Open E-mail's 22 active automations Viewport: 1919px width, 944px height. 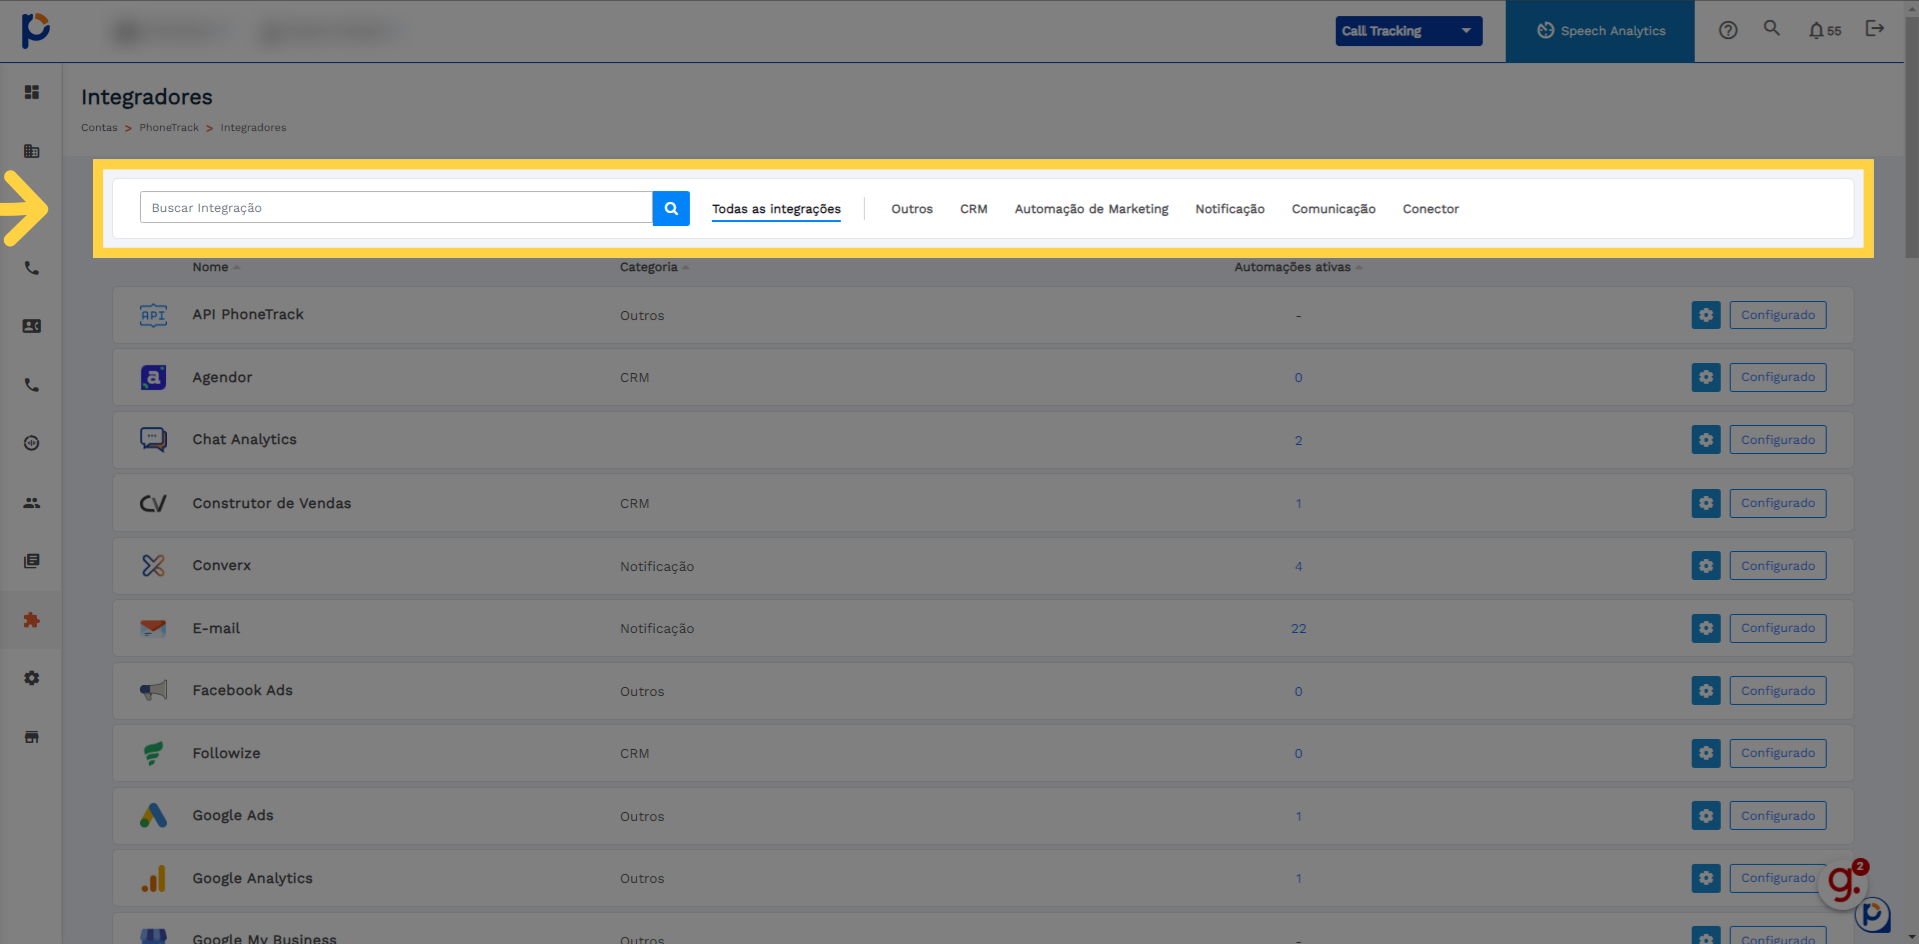pyautogui.click(x=1298, y=629)
